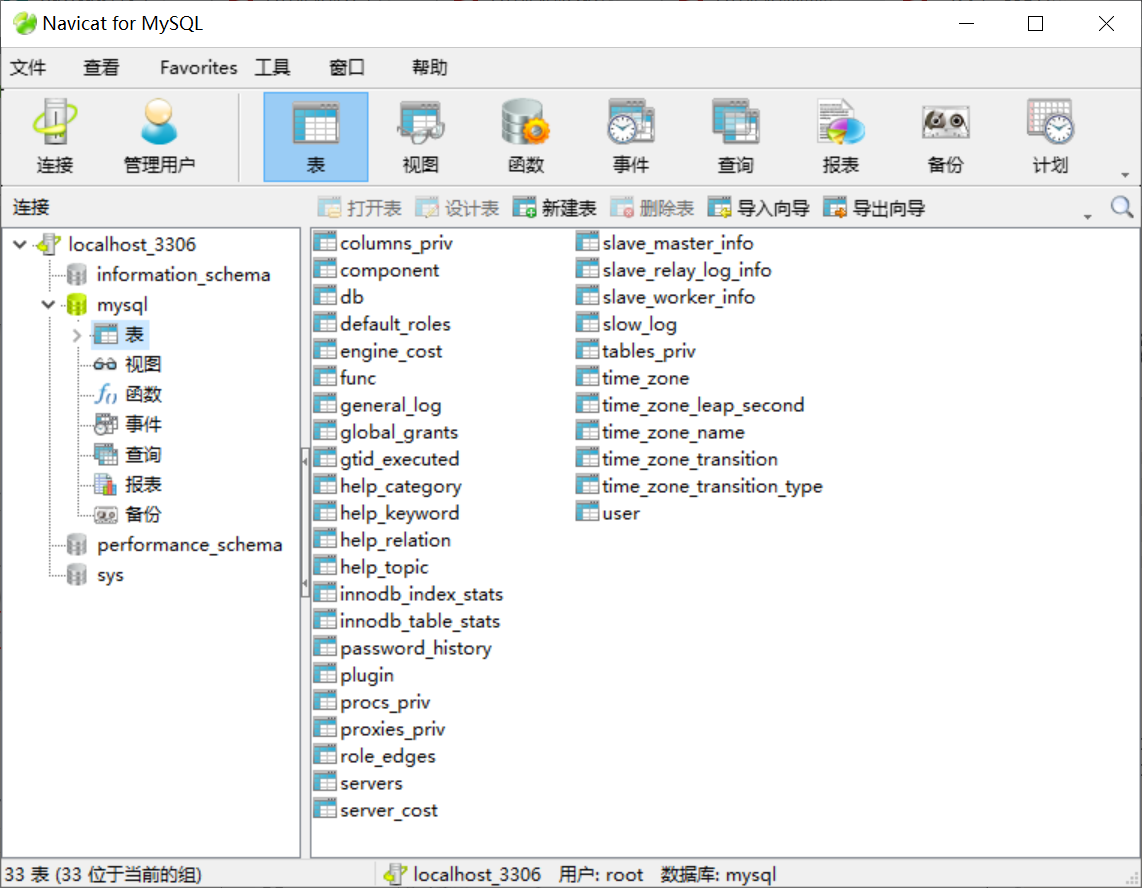Click the search magnifier icon
This screenshot has height=888, width=1142.
click(x=1121, y=207)
